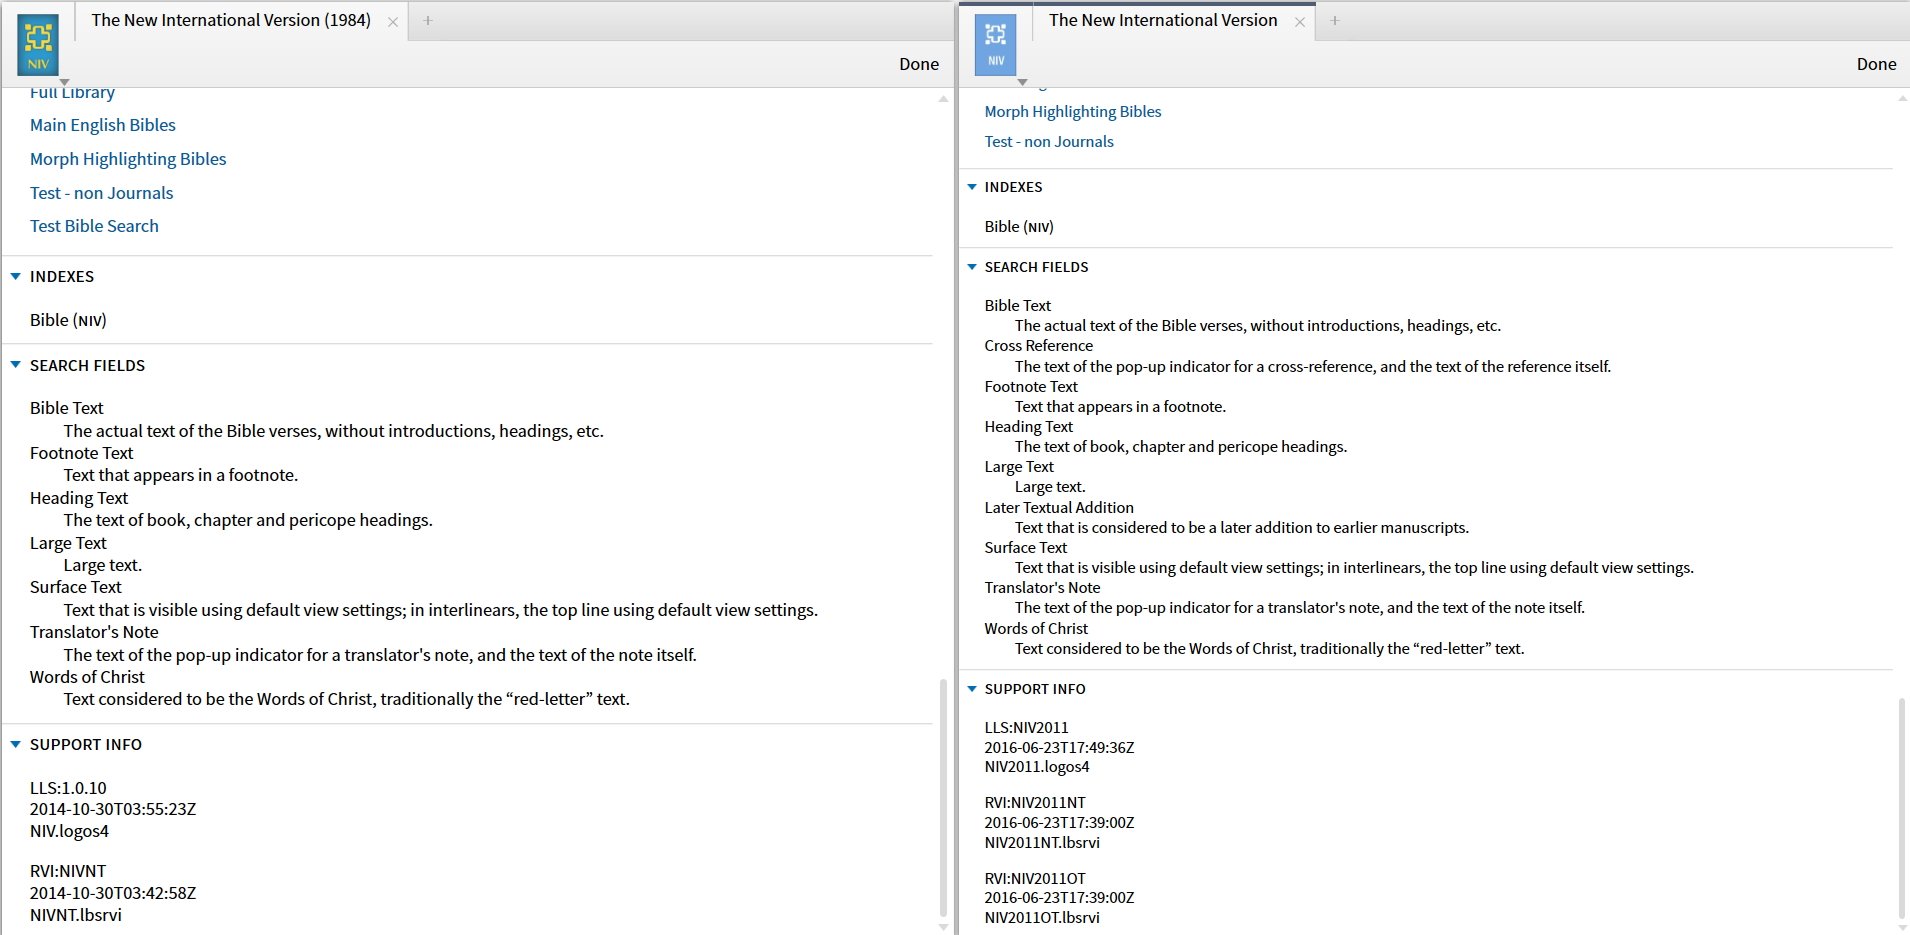Collapse SUPPORT INFO in the right NIV panel
The image size is (1910, 935).
coord(972,689)
